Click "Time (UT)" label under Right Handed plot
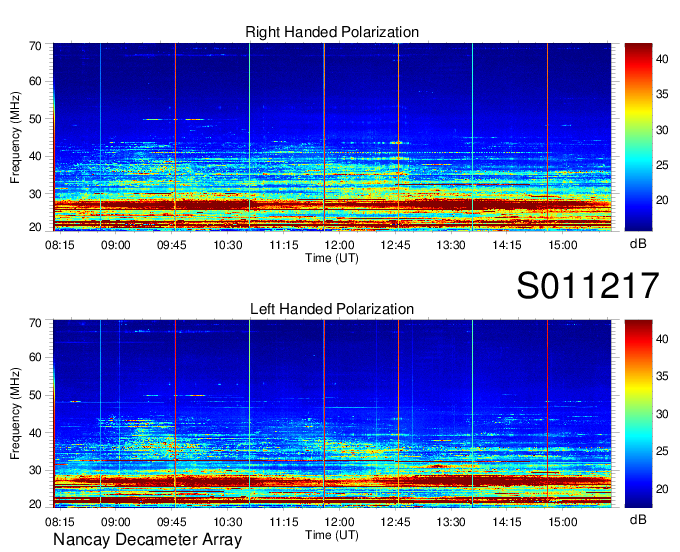 tap(332, 258)
